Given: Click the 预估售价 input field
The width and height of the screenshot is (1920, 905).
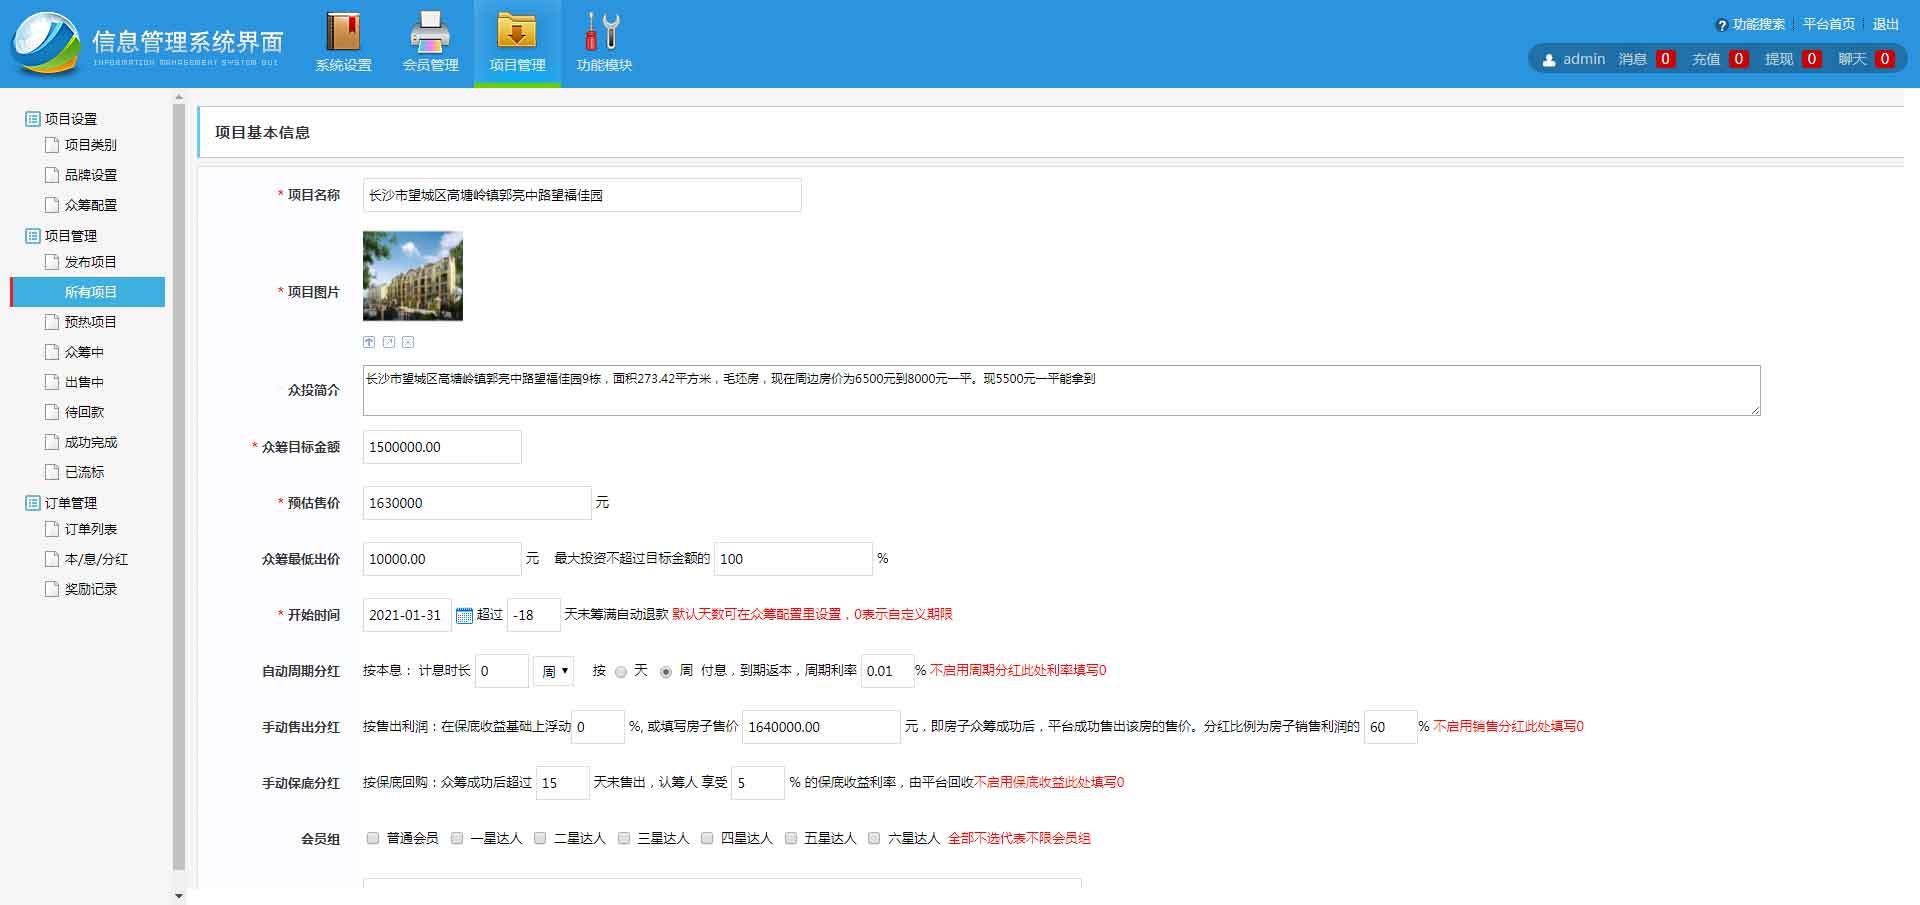Looking at the screenshot, I should tap(476, 503).
